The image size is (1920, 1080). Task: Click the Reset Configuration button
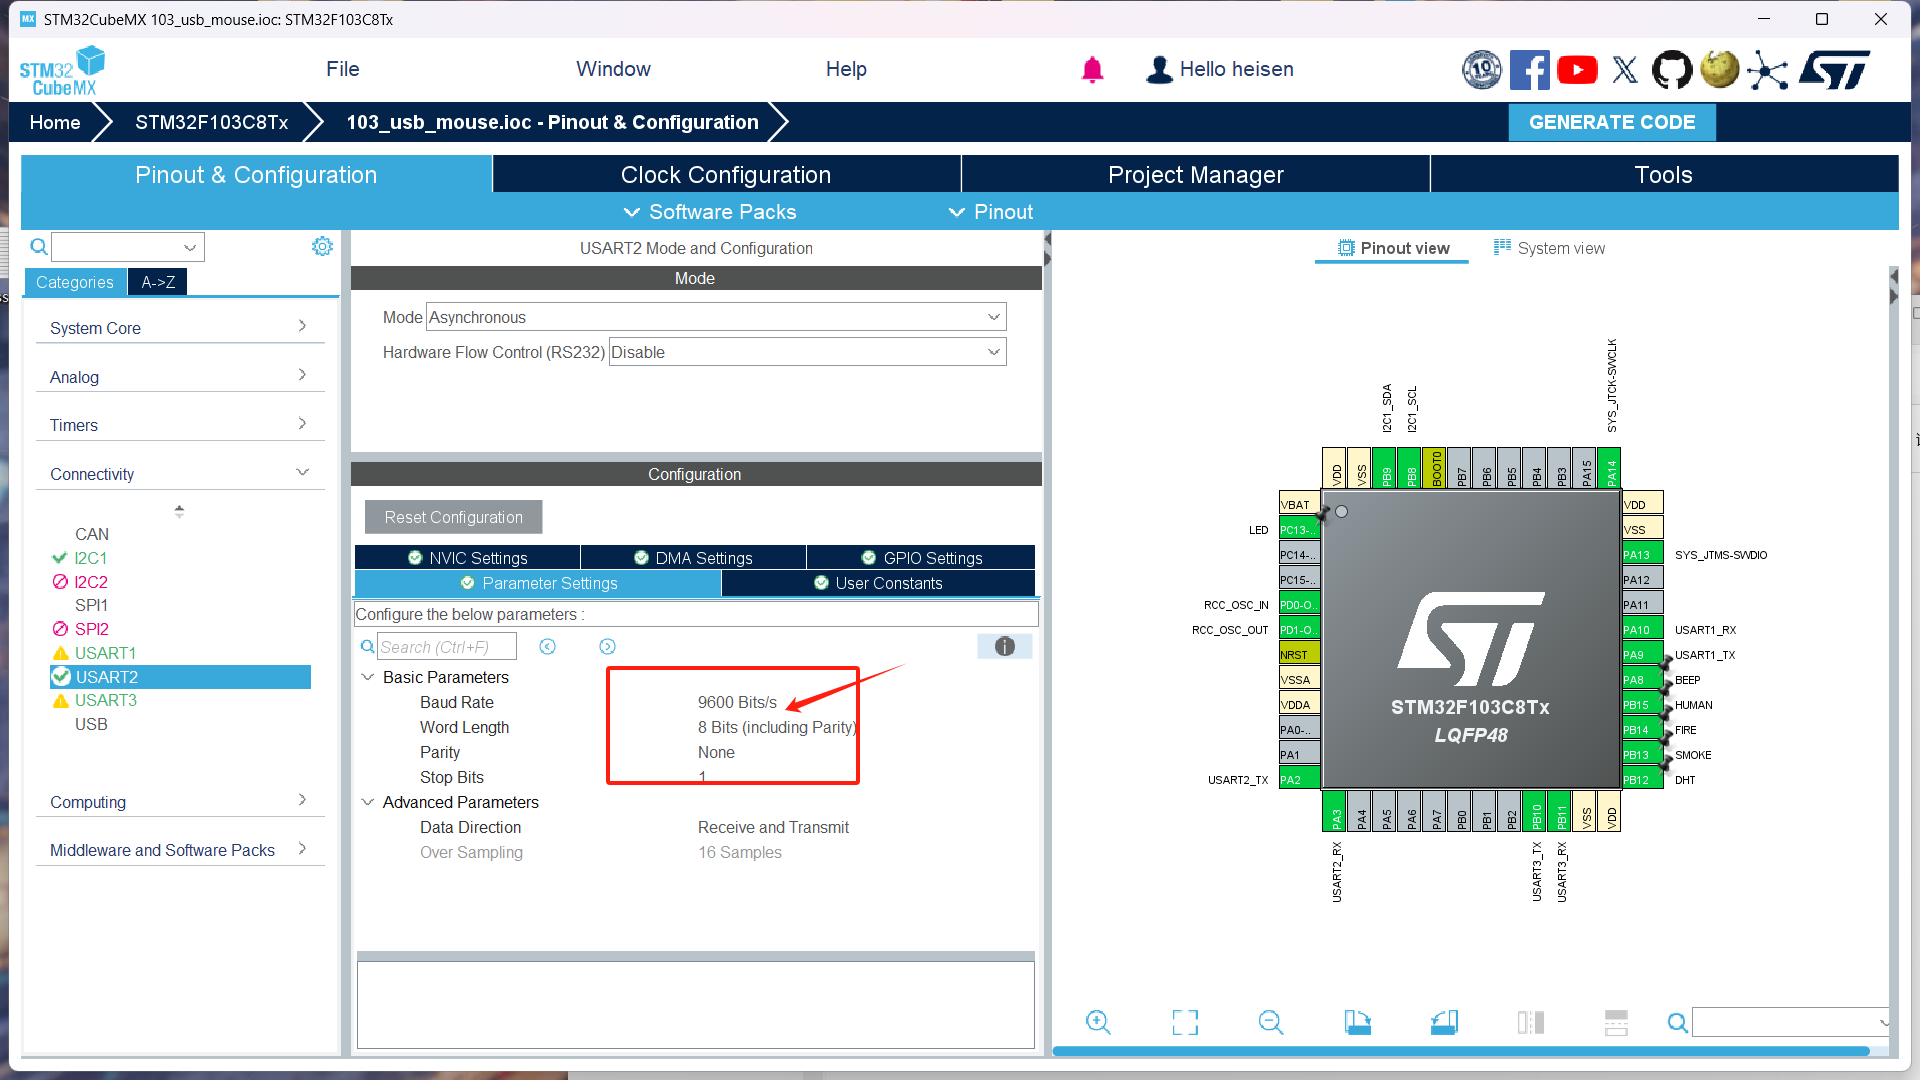coord(453,517)
